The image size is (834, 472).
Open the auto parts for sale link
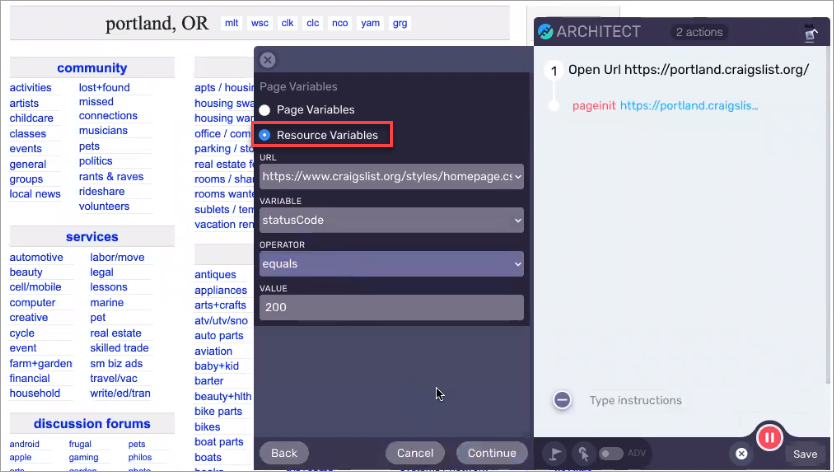pos(219,335)
